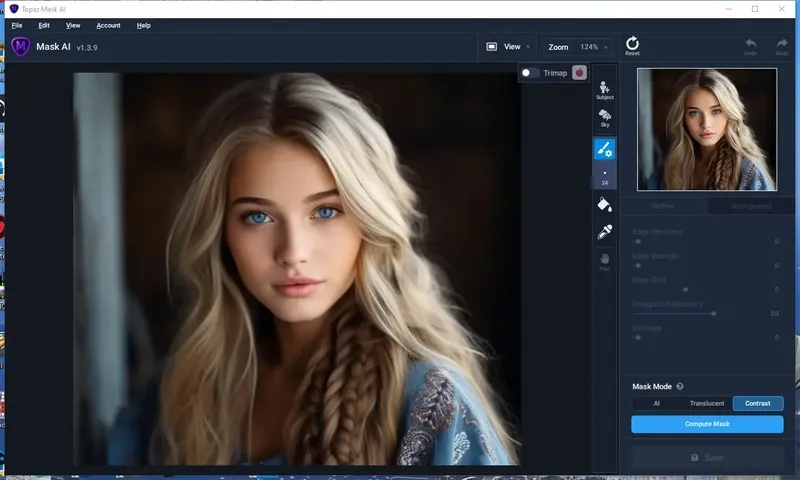Click the Mask Mode help icon

(x=680, y=386)
